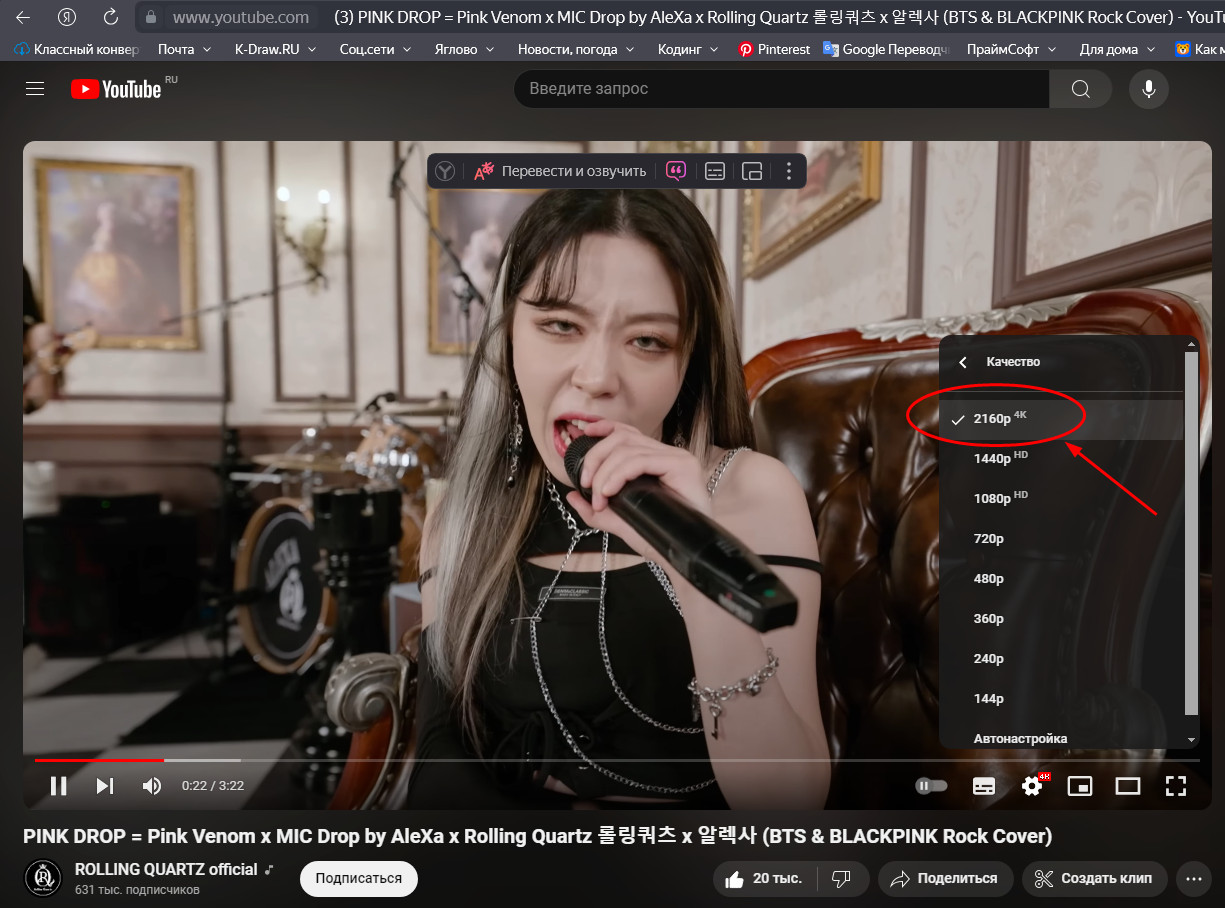
Task: Select 1080p HD quality
Action: pyautogui.click(x=1061, y=499)
